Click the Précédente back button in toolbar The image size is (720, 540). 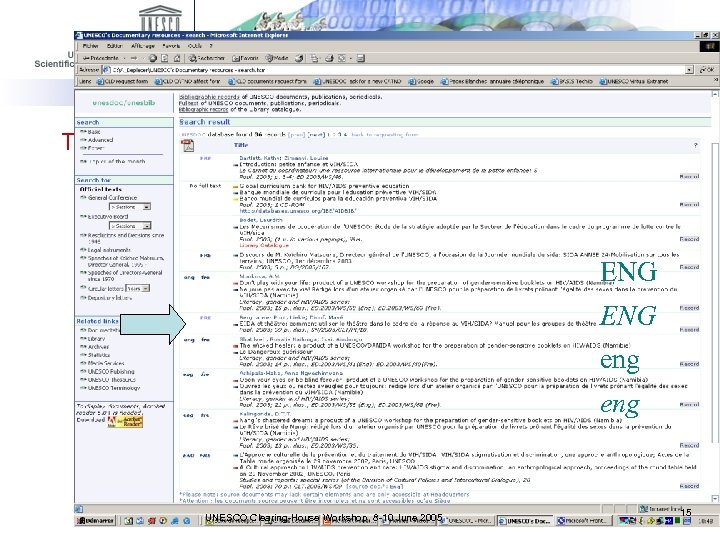tap(101, 58)
